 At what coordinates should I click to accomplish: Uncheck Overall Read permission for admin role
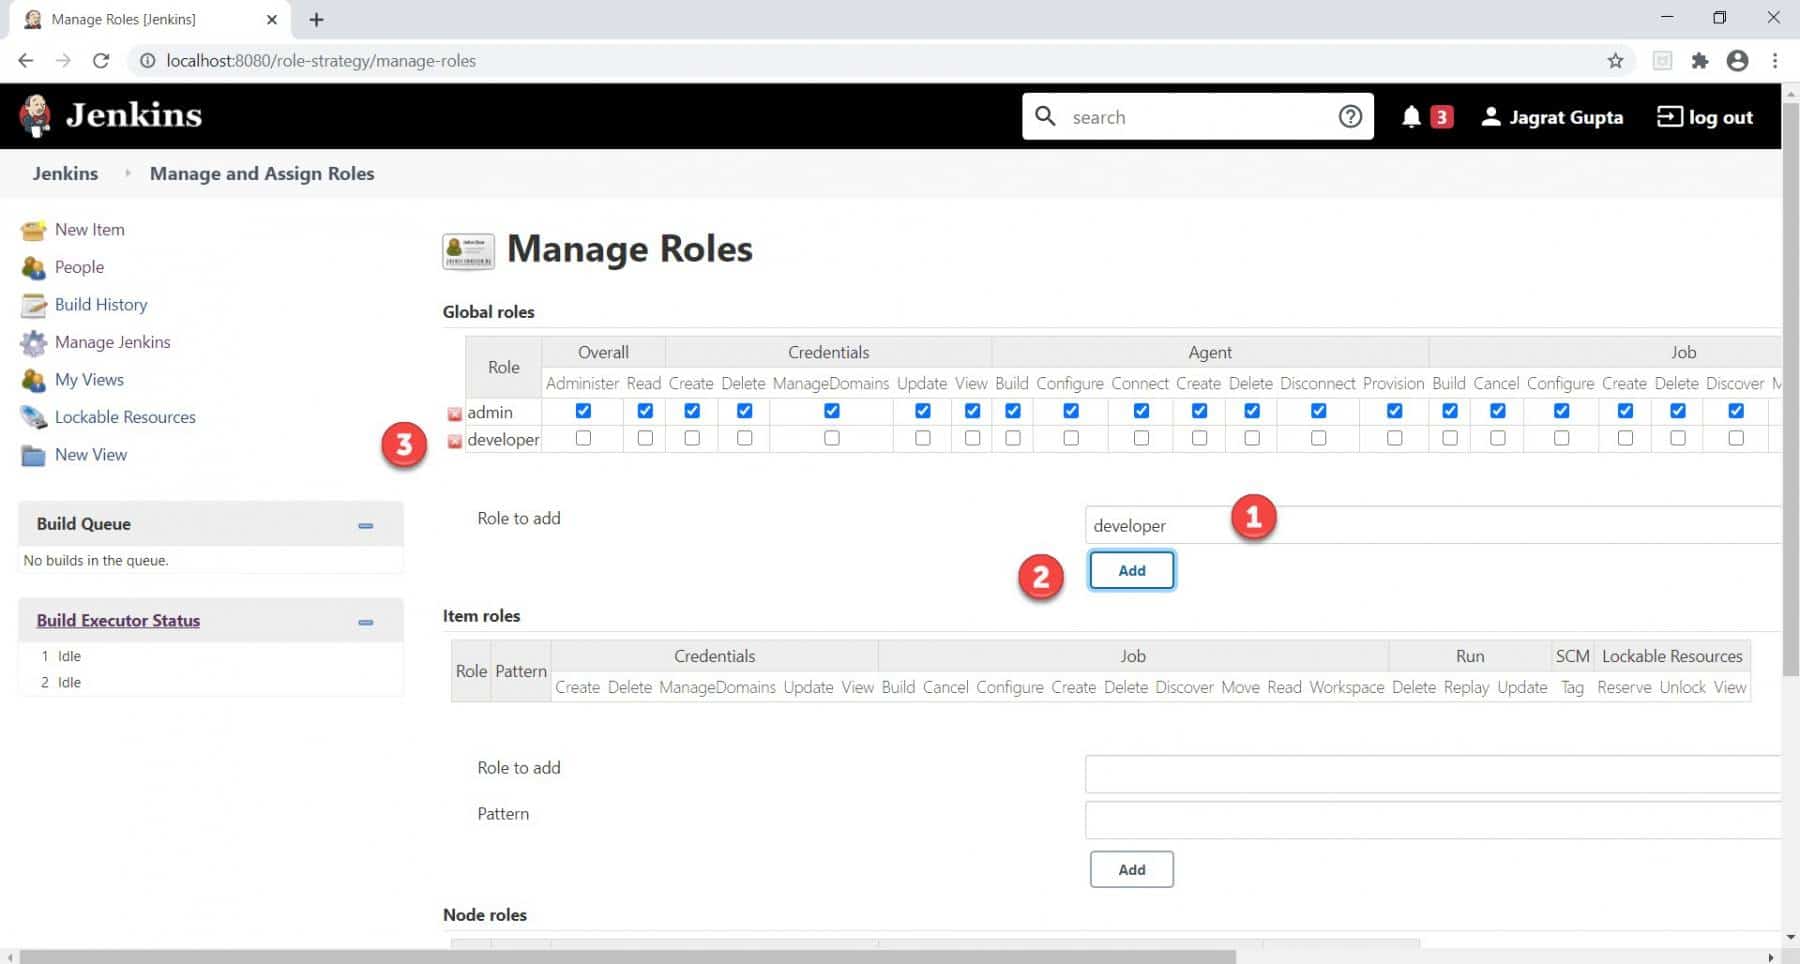pos(644,410)
